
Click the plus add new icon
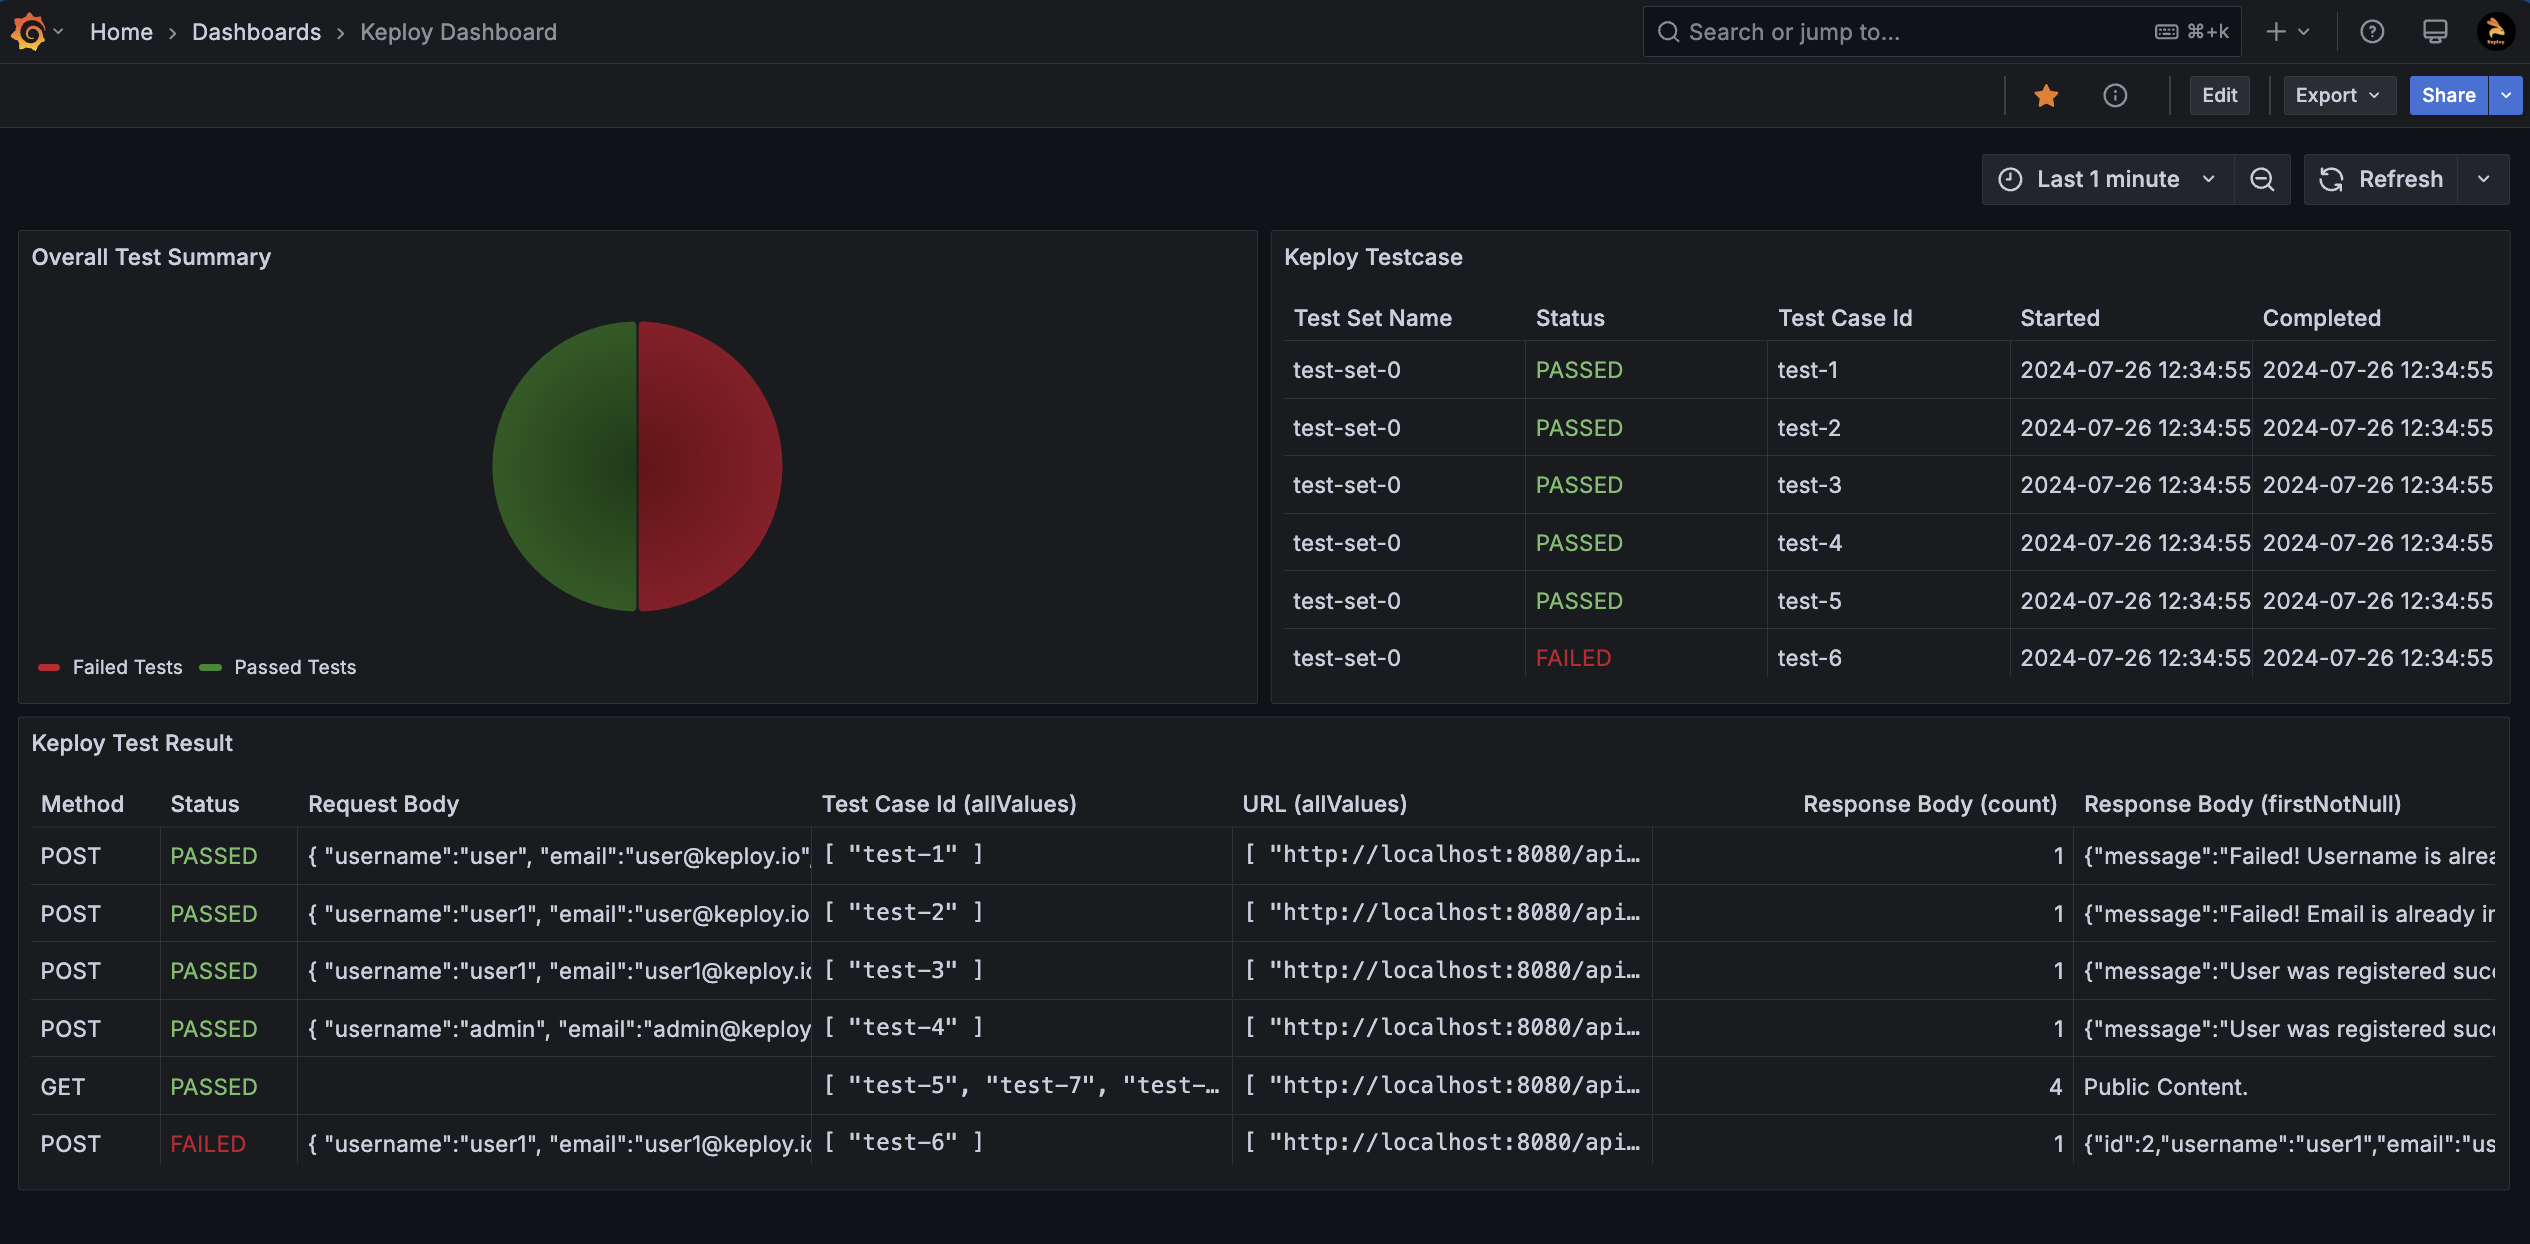2276,32
